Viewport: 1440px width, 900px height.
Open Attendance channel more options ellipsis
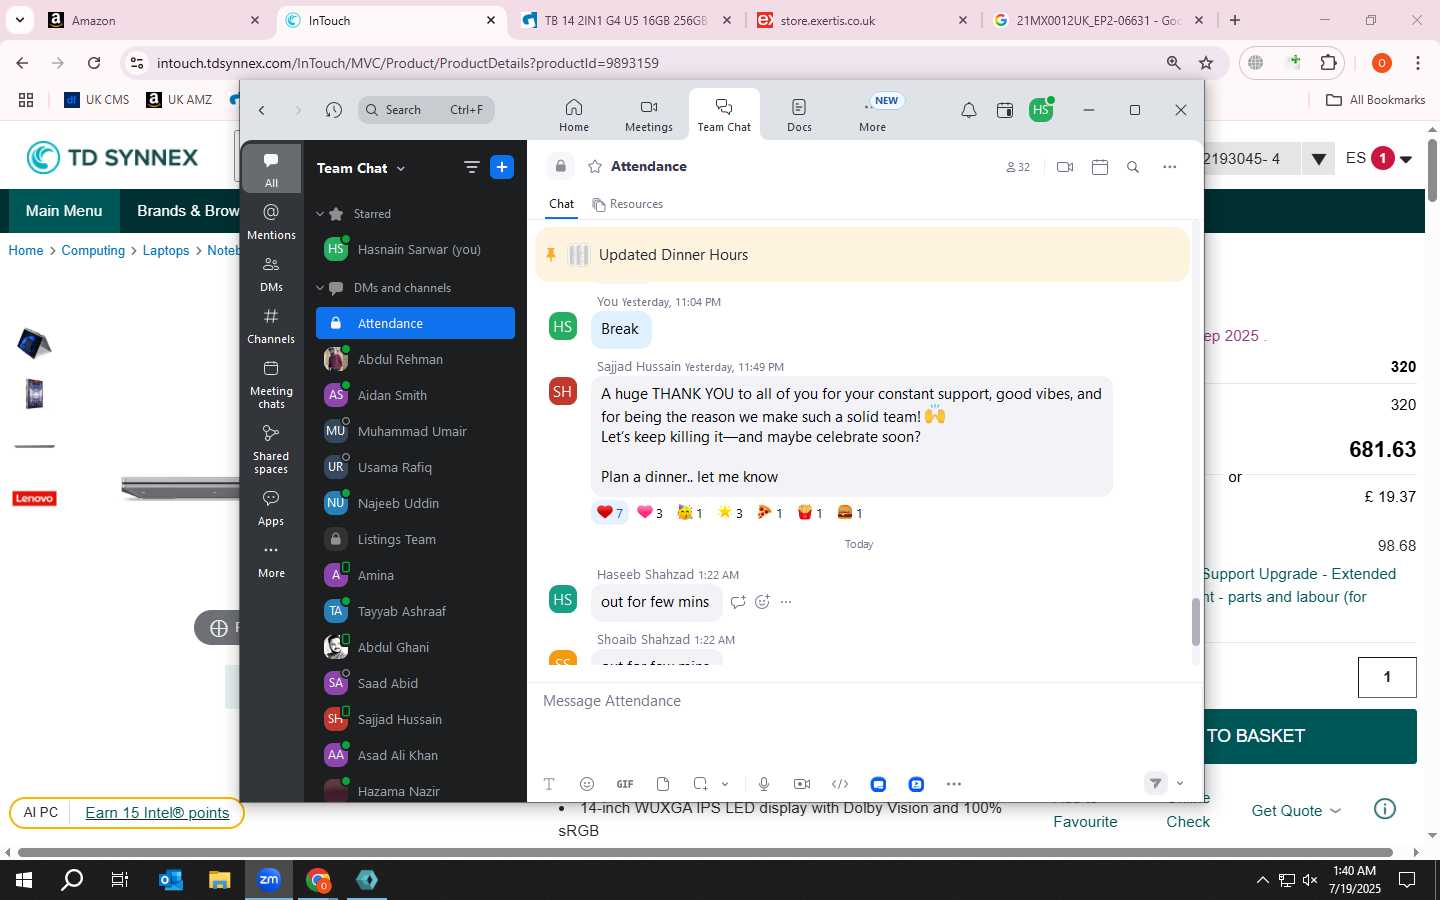1170,167
